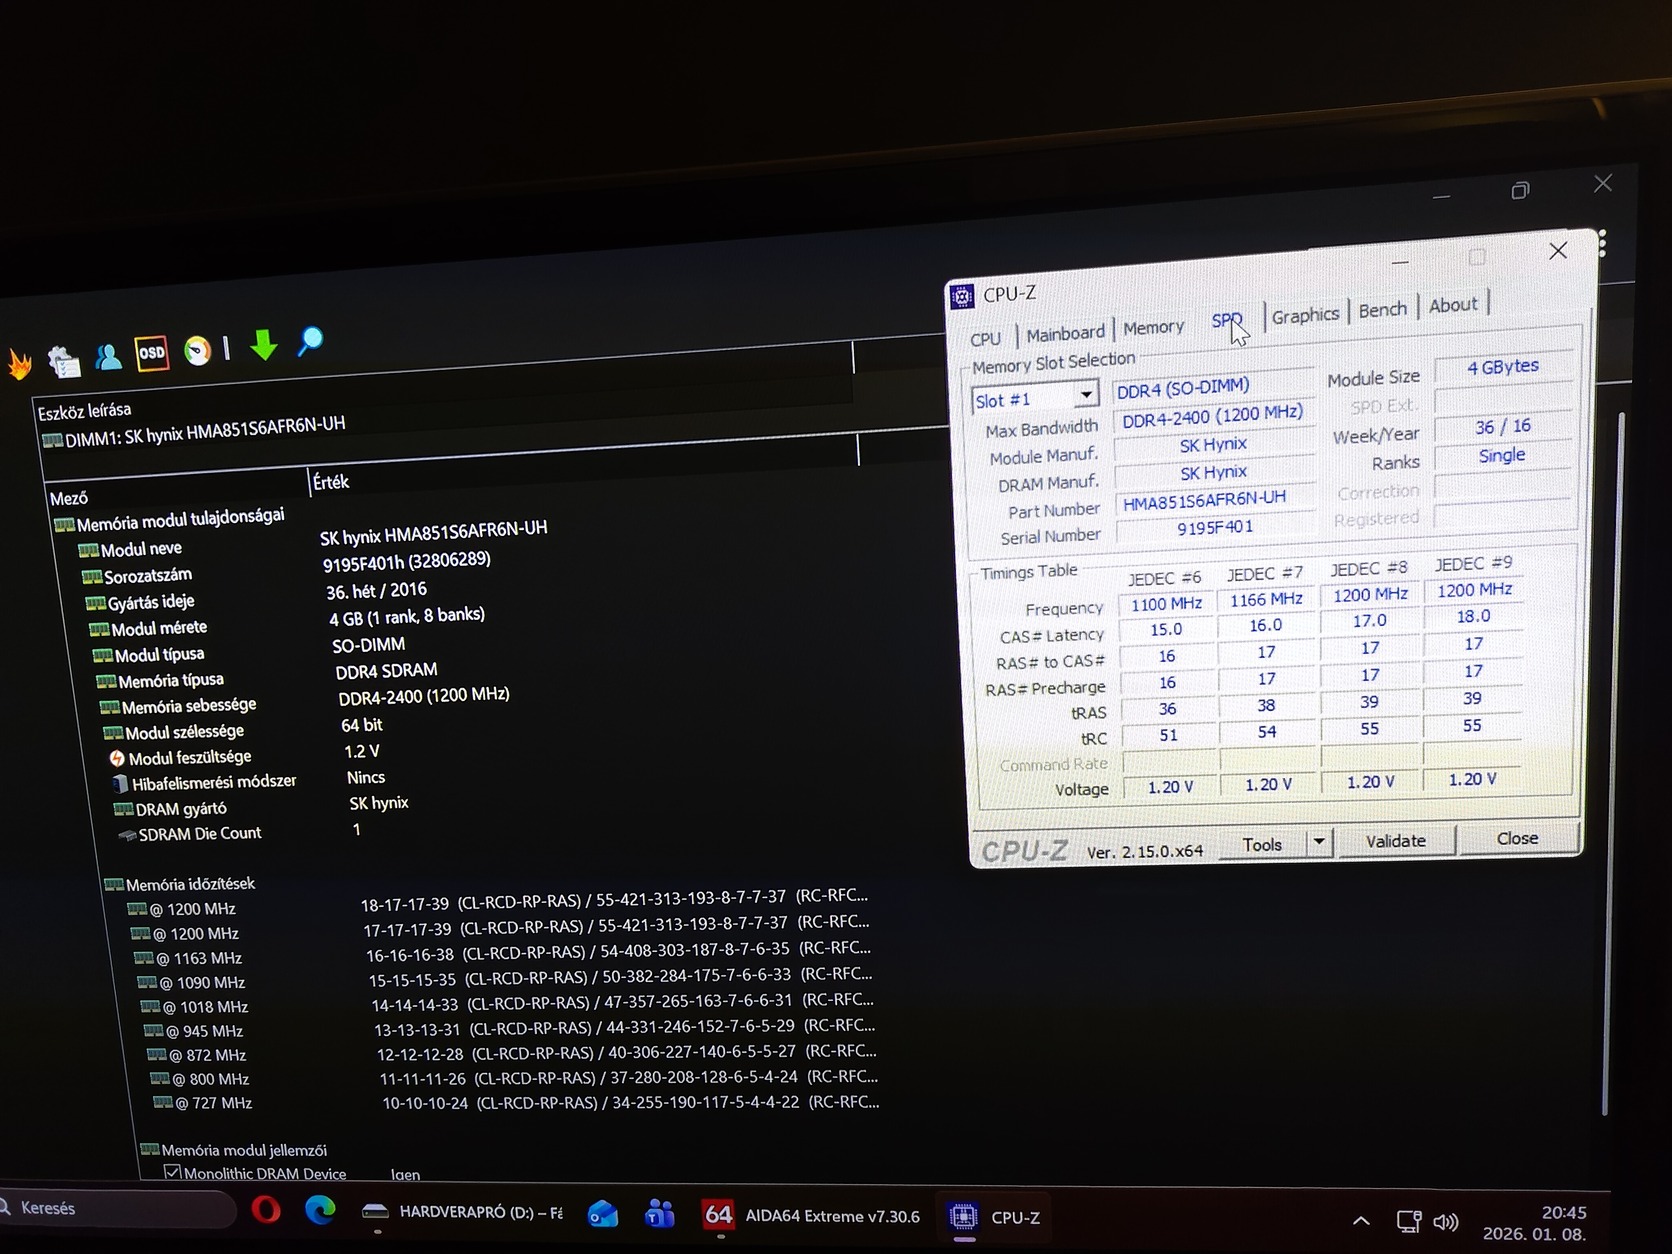Select the SPD tab in CPU-Z
Image resolution: width=1672 pixels, height=1254 pixels.
click(1227, 321)
